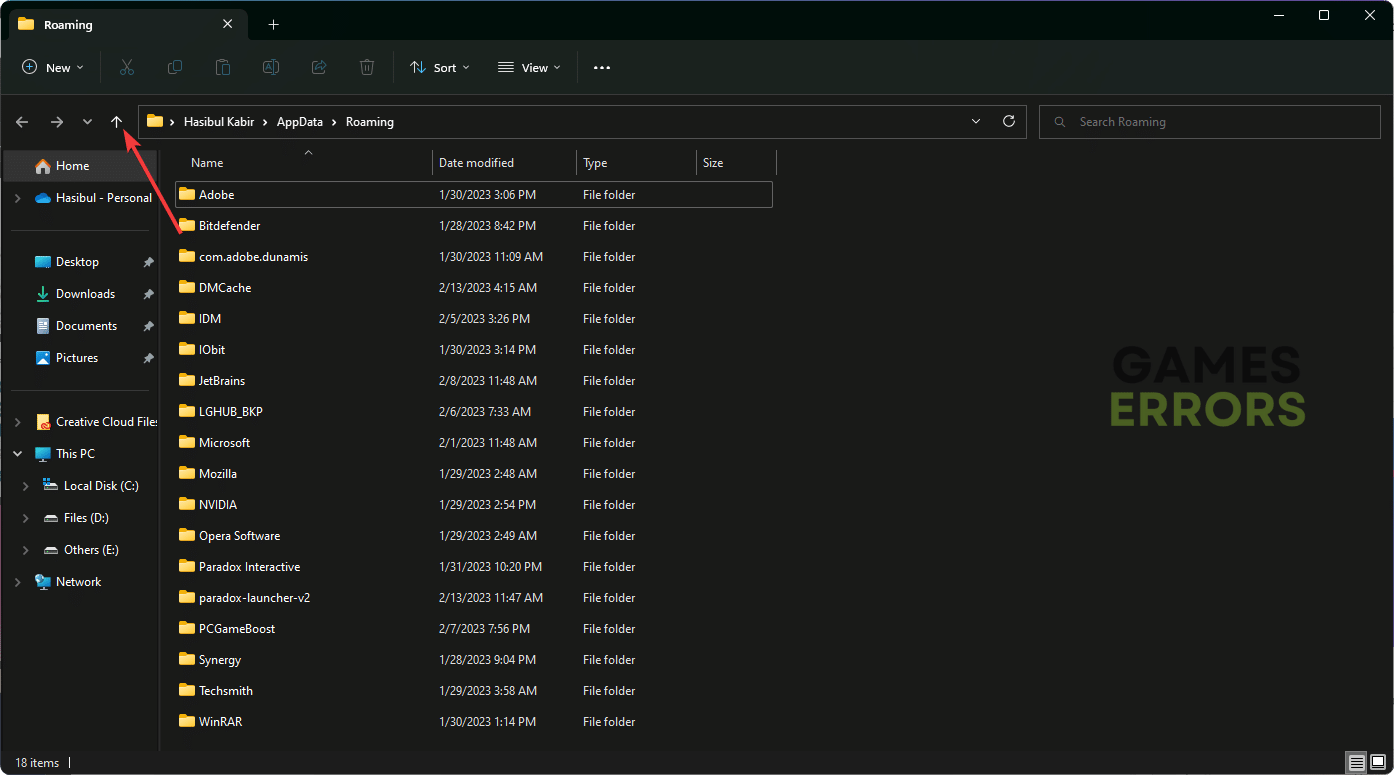Screen dimensions: 1394x775
Task: Click the Share icon in toolbar
Action: pyautogui.click(x=319, y=68)
